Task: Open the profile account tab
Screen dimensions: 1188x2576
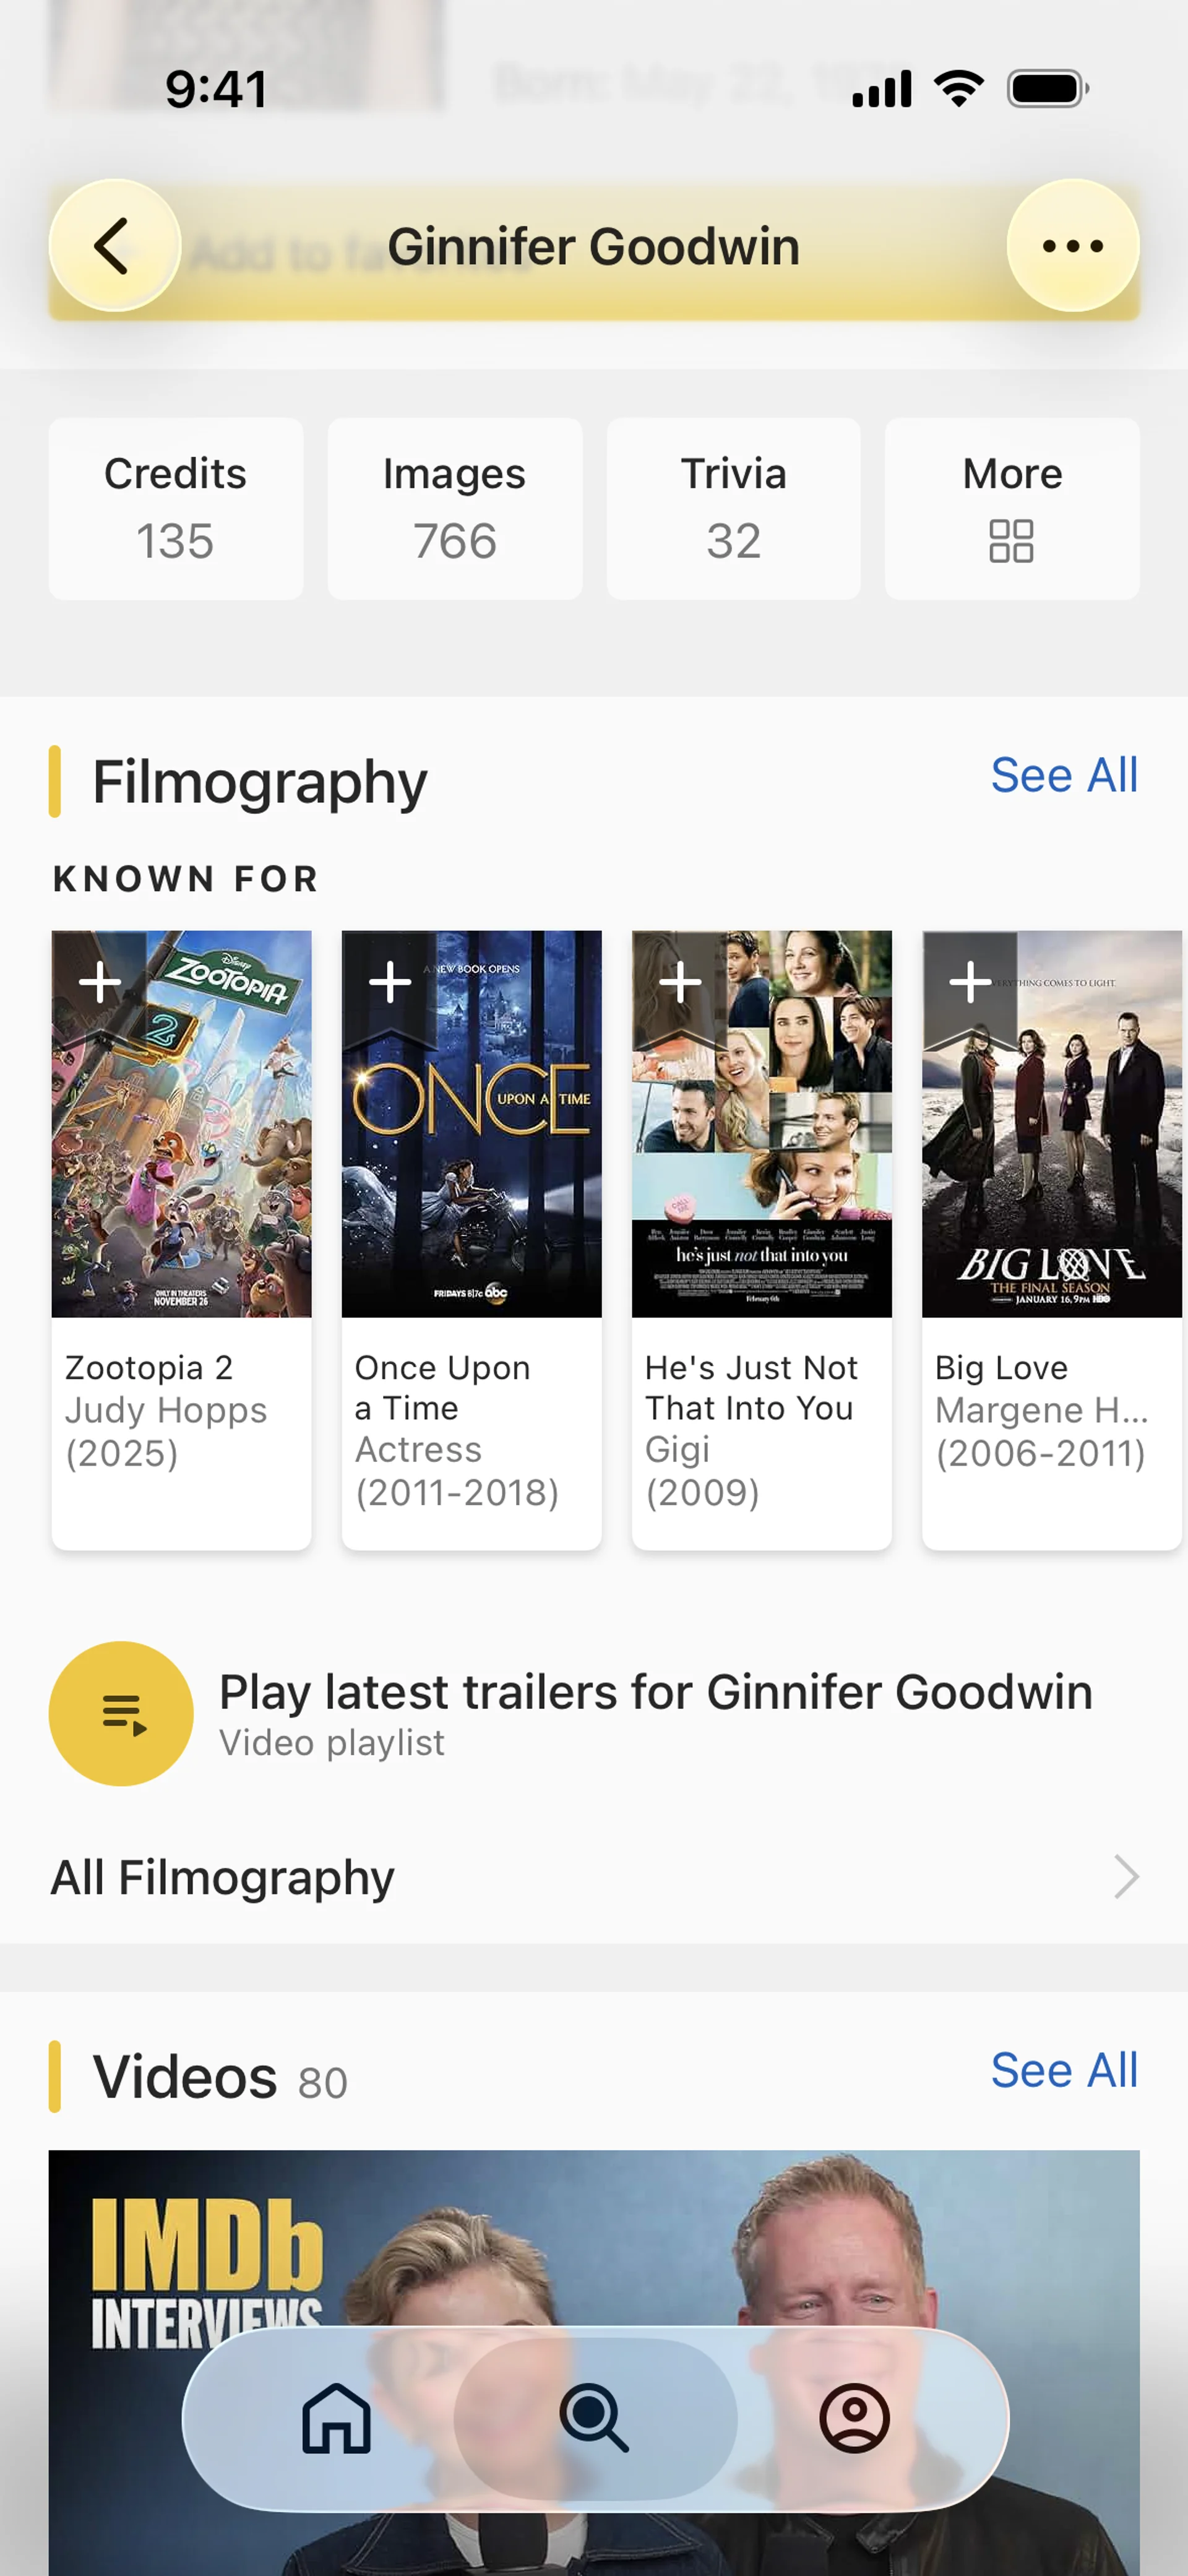Action: pyautogui.click(x=854, y=2418)
